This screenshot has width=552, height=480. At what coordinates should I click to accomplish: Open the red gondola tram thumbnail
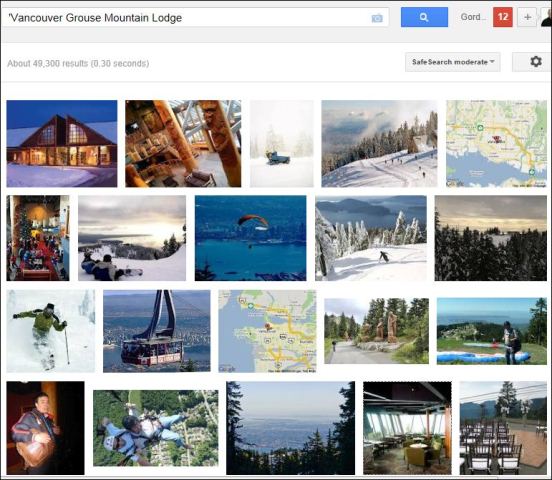(x=157, y=331)
